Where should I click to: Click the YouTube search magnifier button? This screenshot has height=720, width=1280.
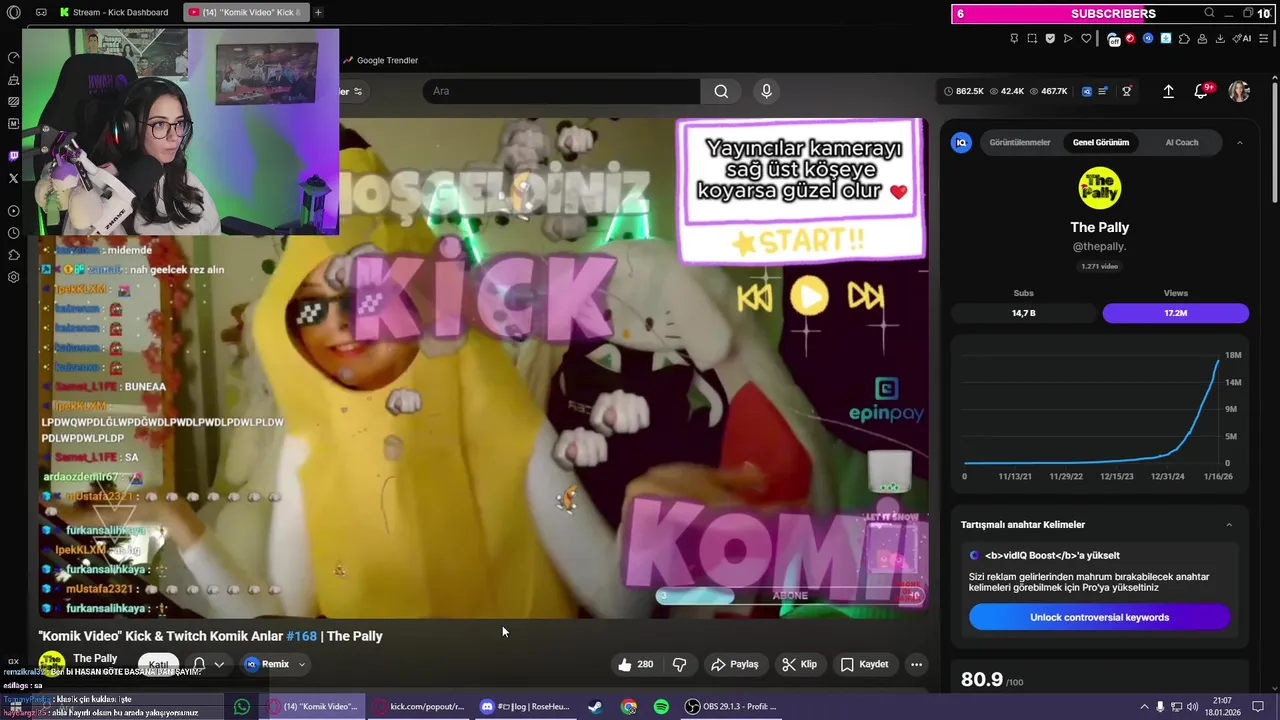(x=721, y=91)
